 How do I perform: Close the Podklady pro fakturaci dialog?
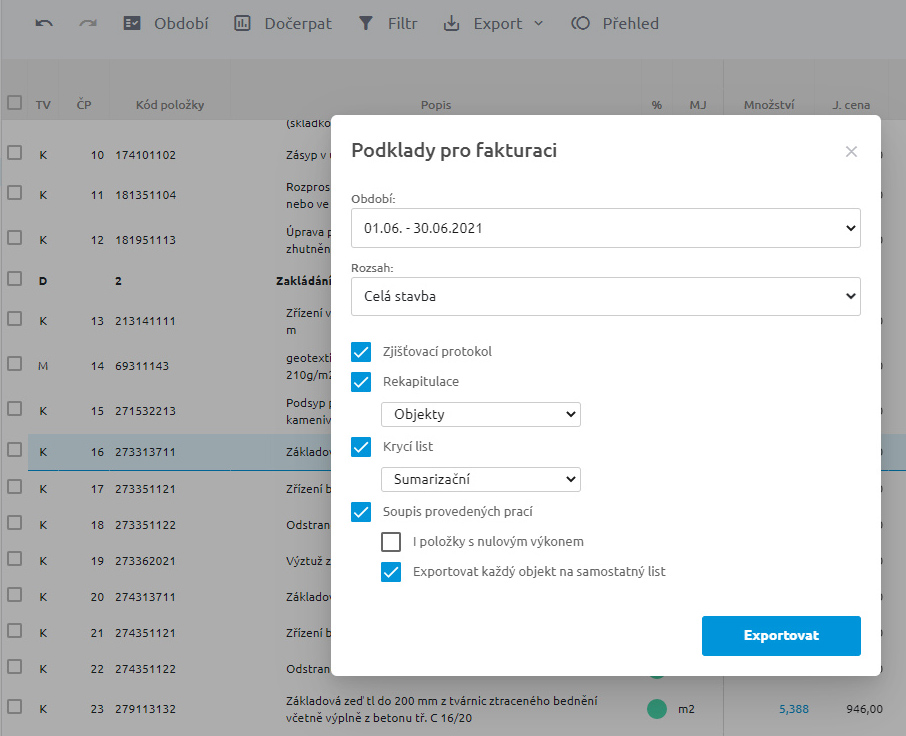(x=851, y=152)
